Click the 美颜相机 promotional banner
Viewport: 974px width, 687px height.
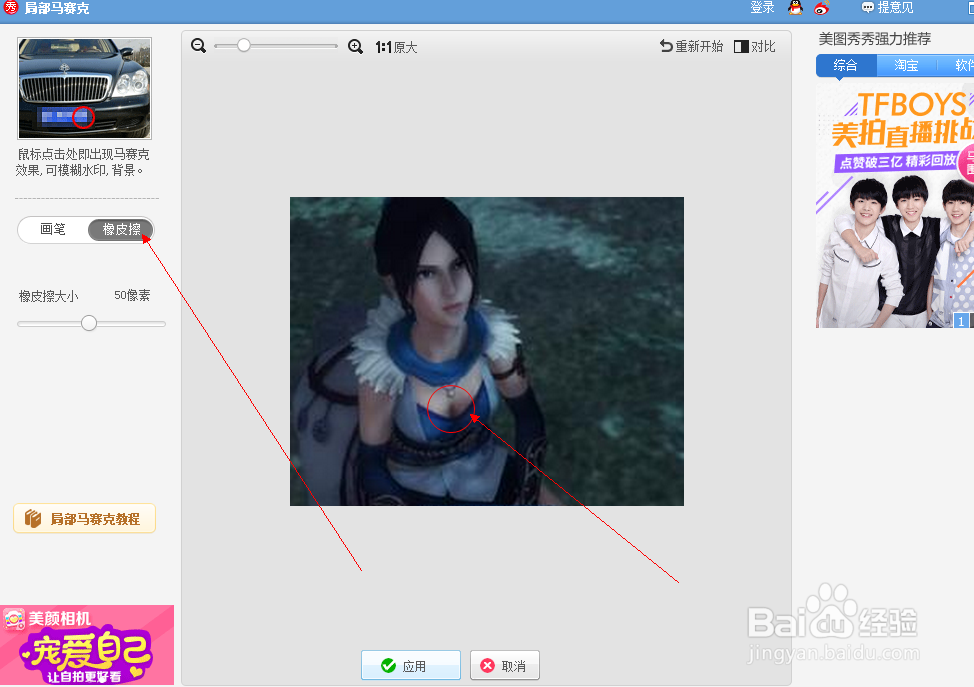[x=87, y=645]
